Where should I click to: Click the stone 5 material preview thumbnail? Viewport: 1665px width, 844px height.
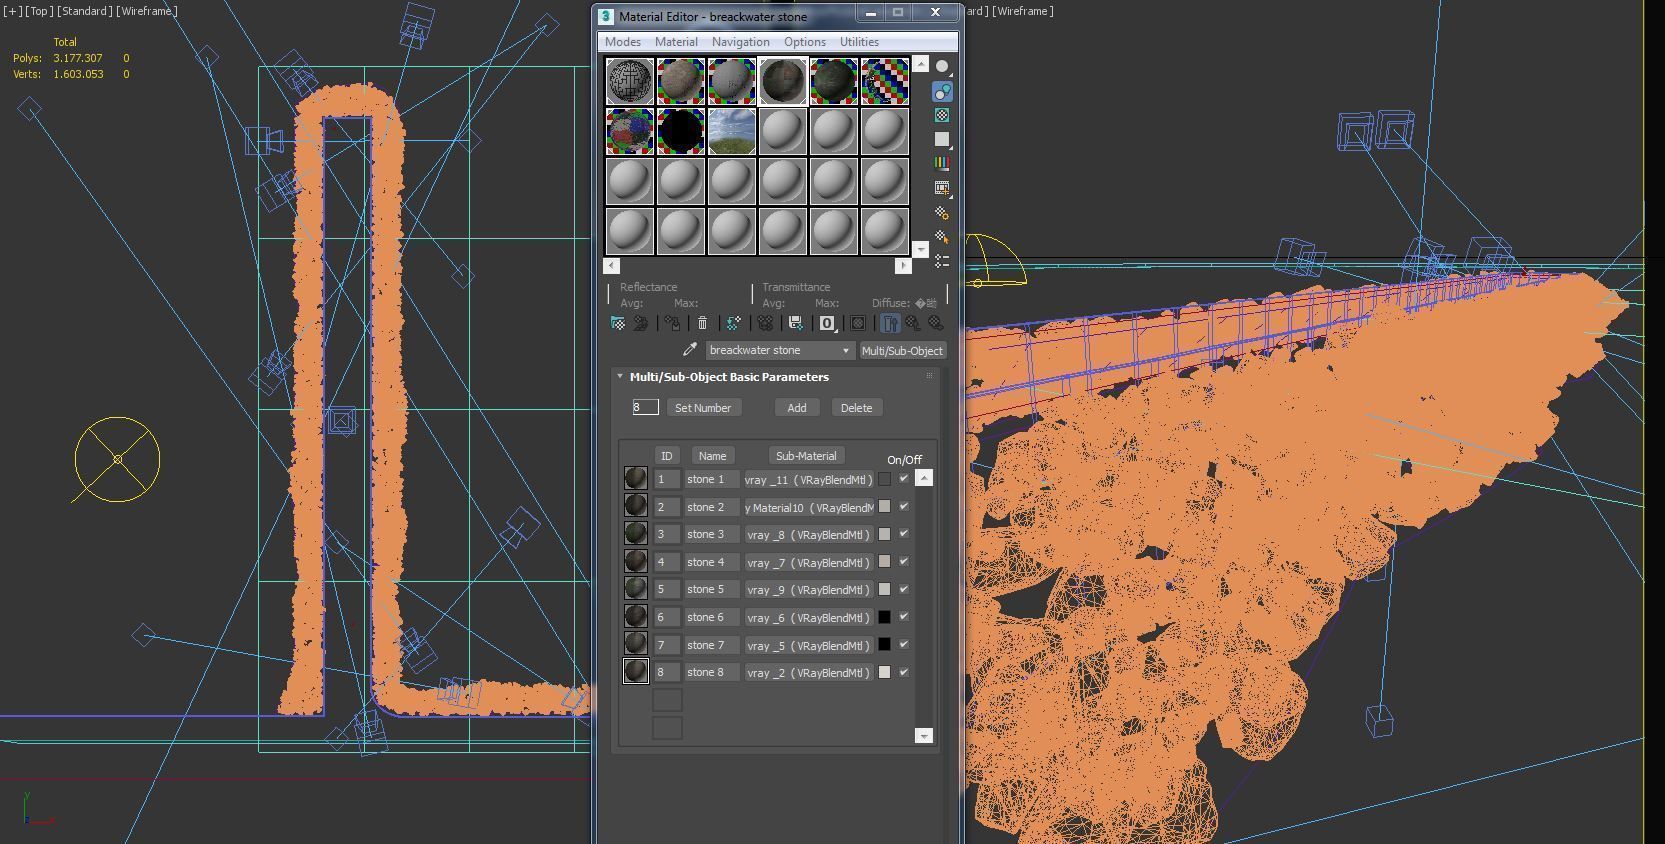(636, 589)
